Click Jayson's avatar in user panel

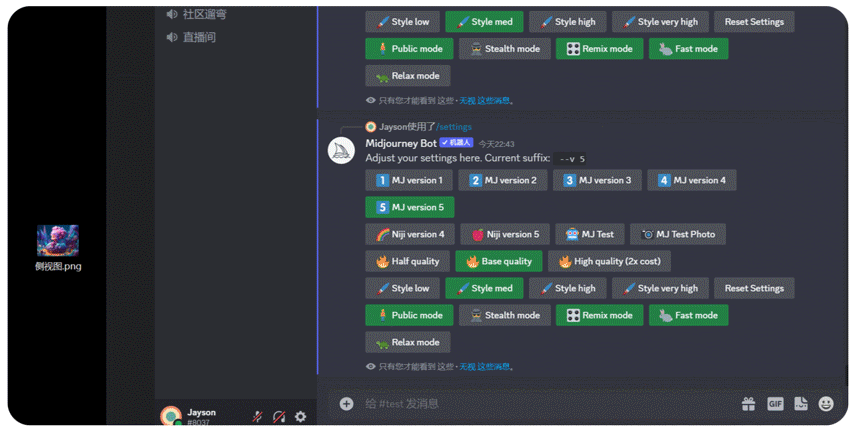[x=171, y=416]
